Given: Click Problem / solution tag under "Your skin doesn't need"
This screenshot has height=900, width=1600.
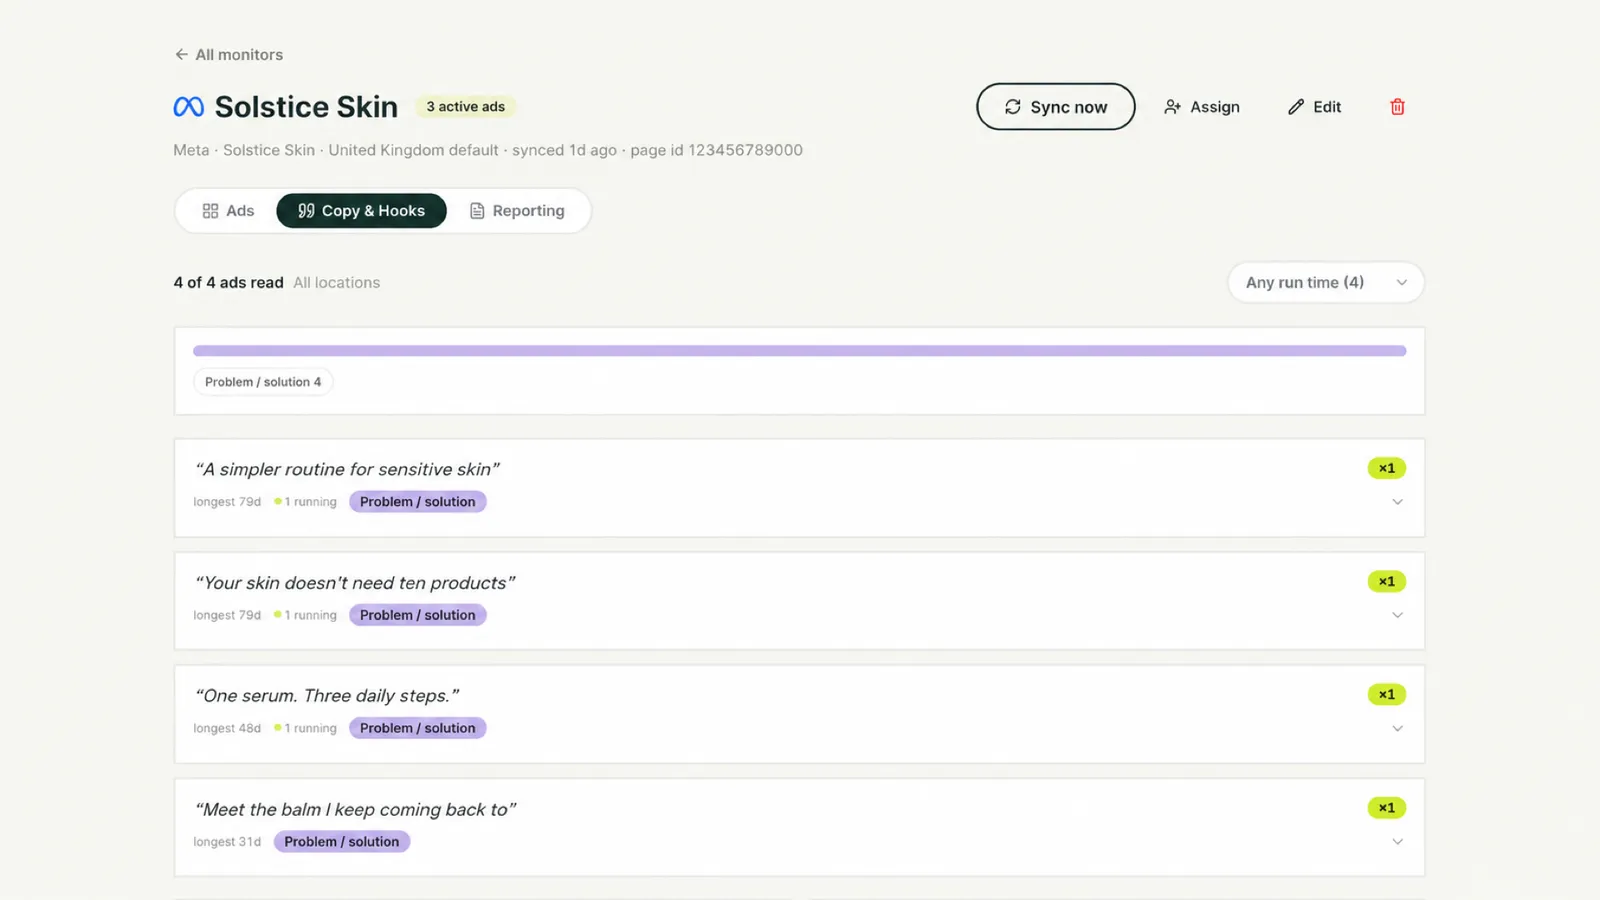Looking at the screenshot, I should point(418,615).
